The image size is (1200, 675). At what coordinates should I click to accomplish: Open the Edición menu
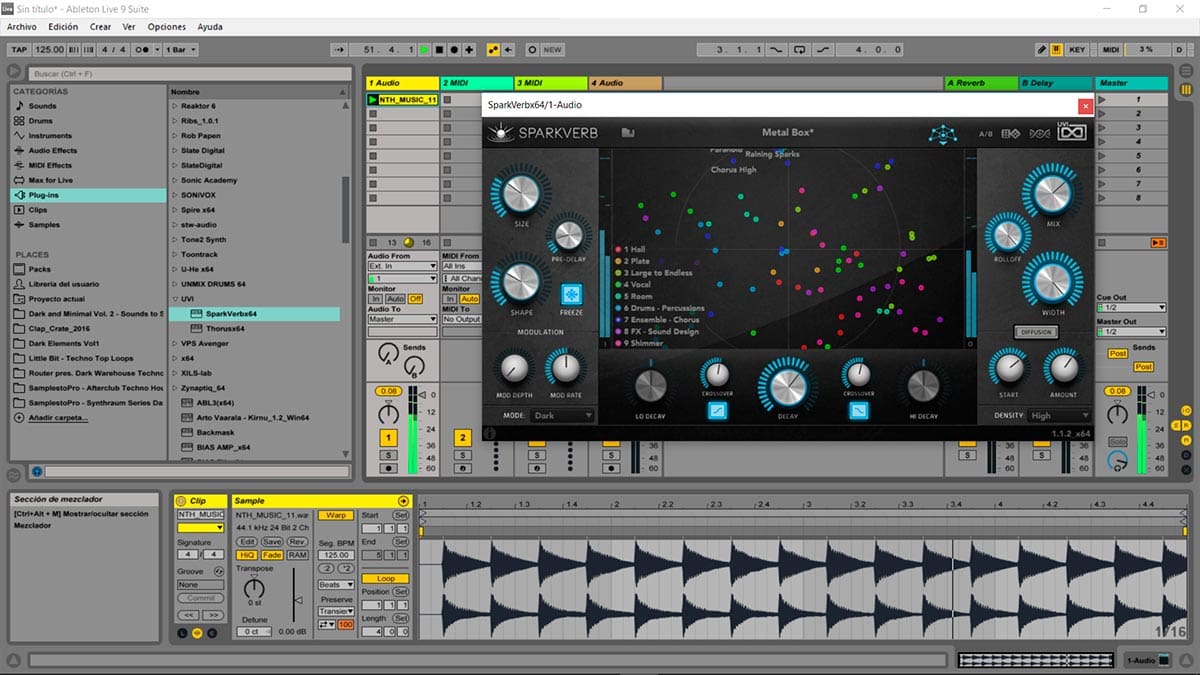click(x=63, y=27)
